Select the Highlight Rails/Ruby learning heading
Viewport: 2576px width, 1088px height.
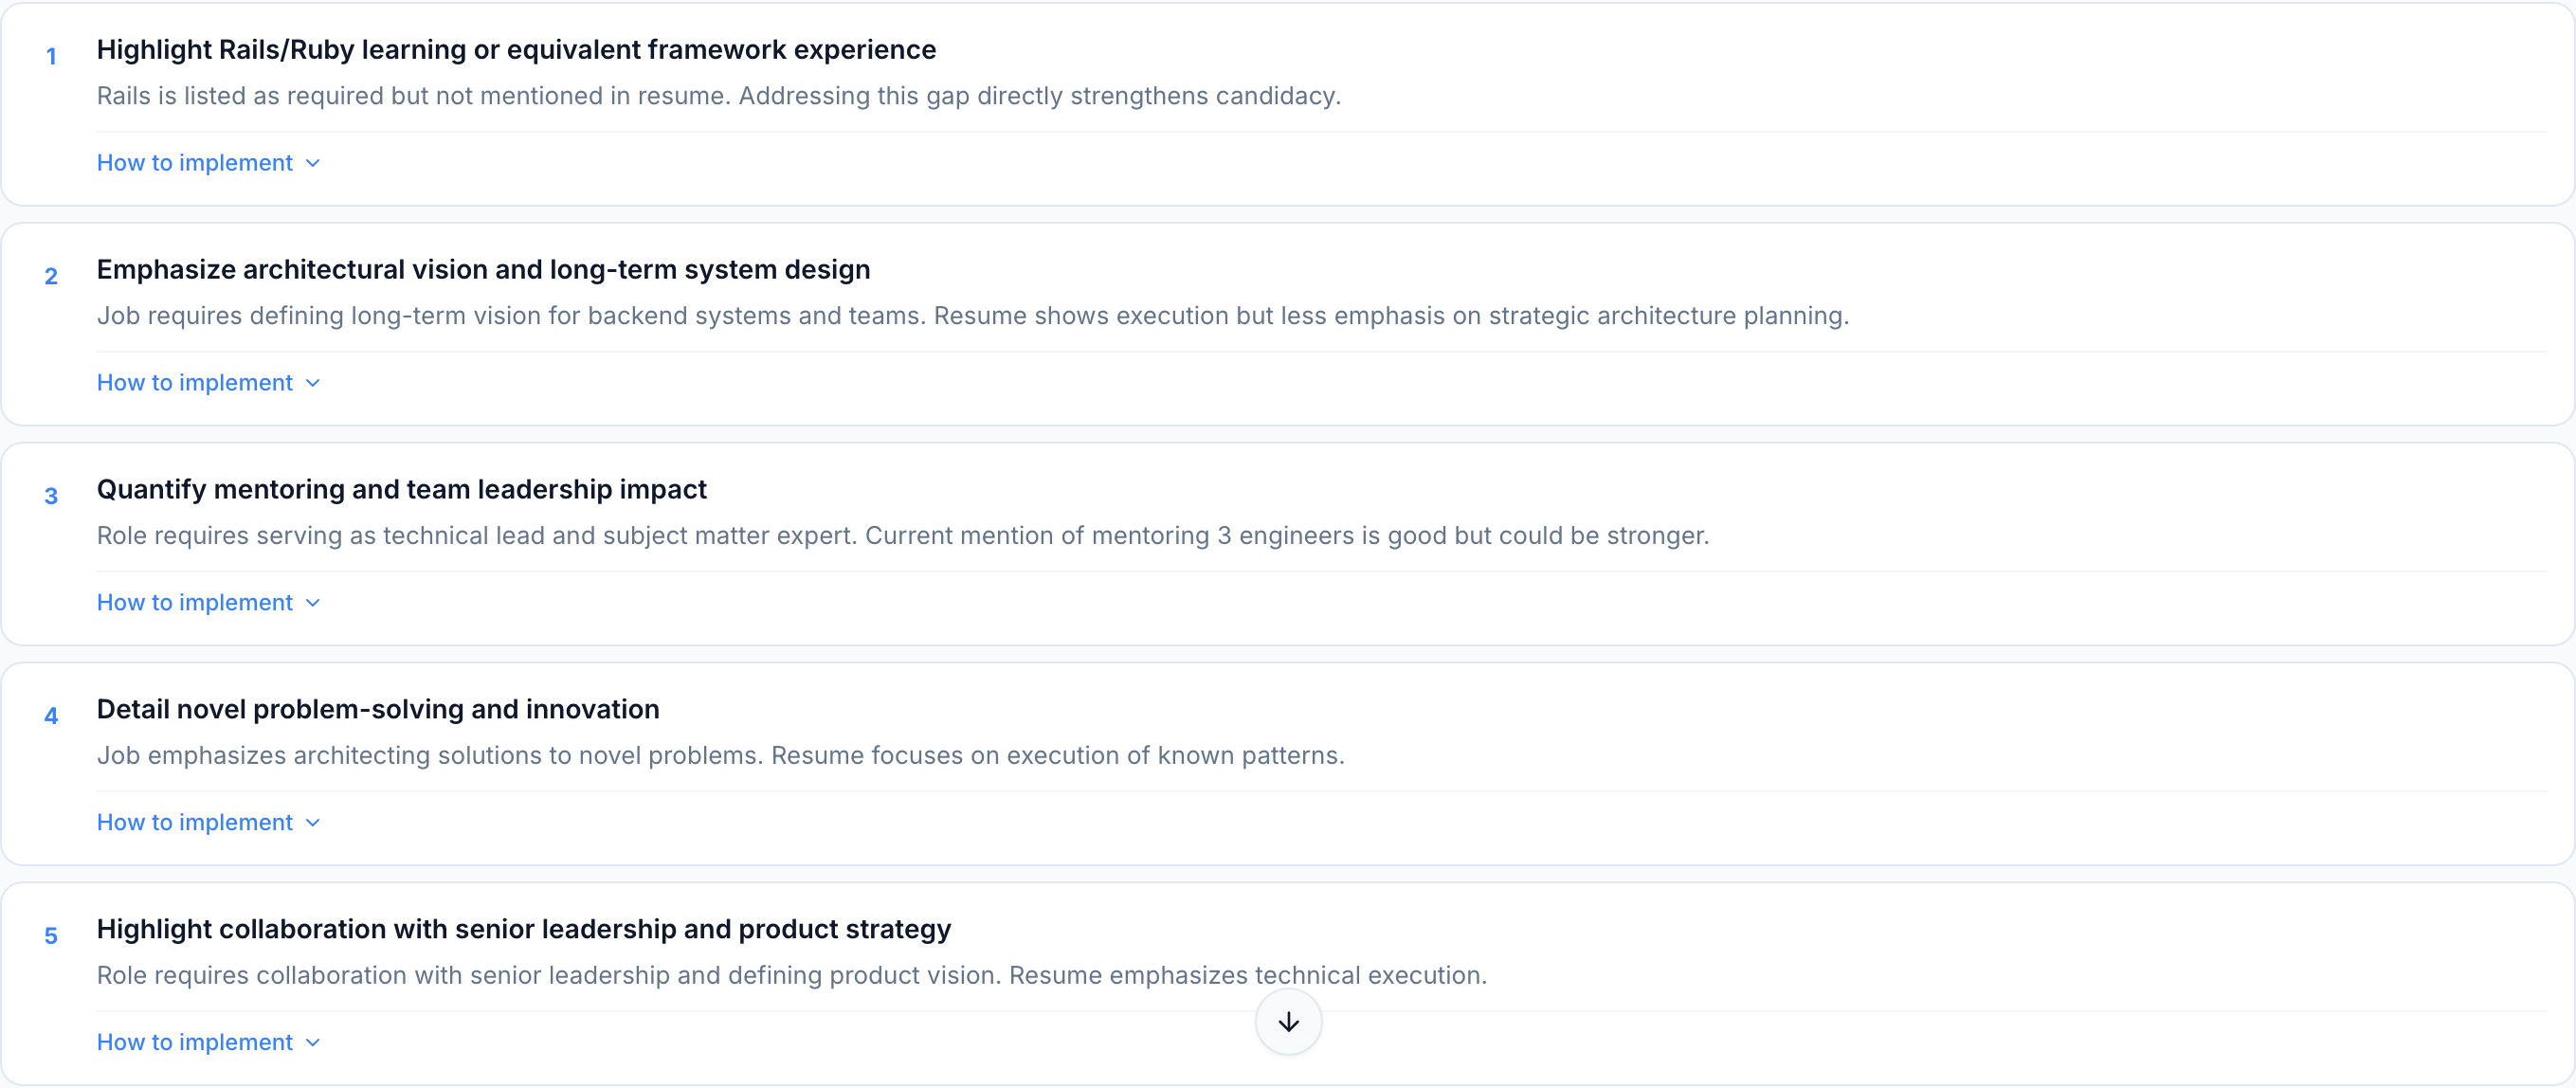516,50
